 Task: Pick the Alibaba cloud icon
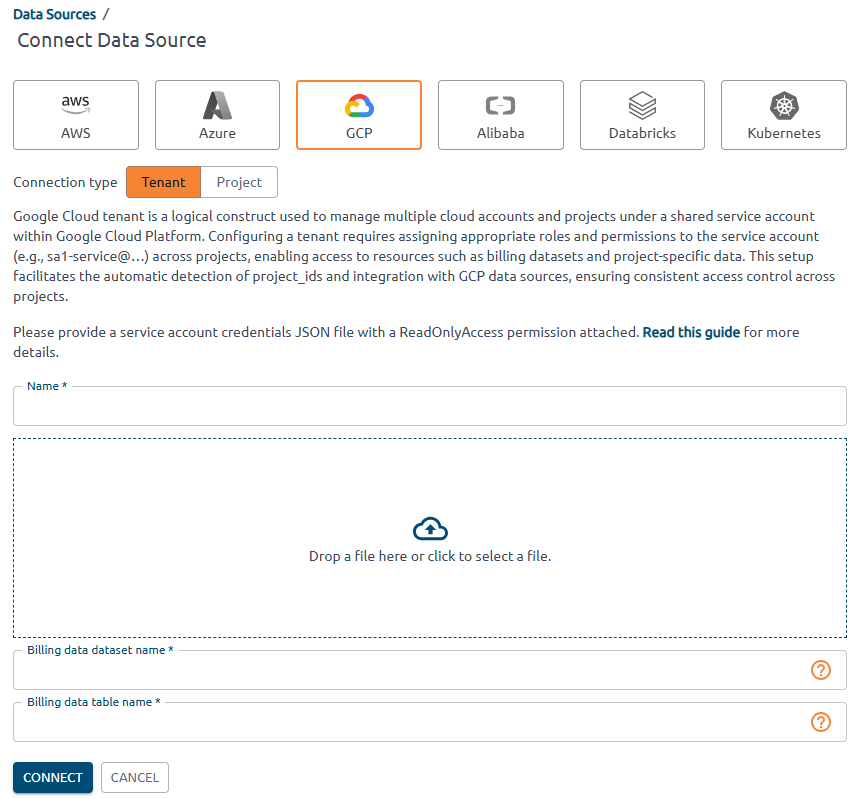coord(501,105)
